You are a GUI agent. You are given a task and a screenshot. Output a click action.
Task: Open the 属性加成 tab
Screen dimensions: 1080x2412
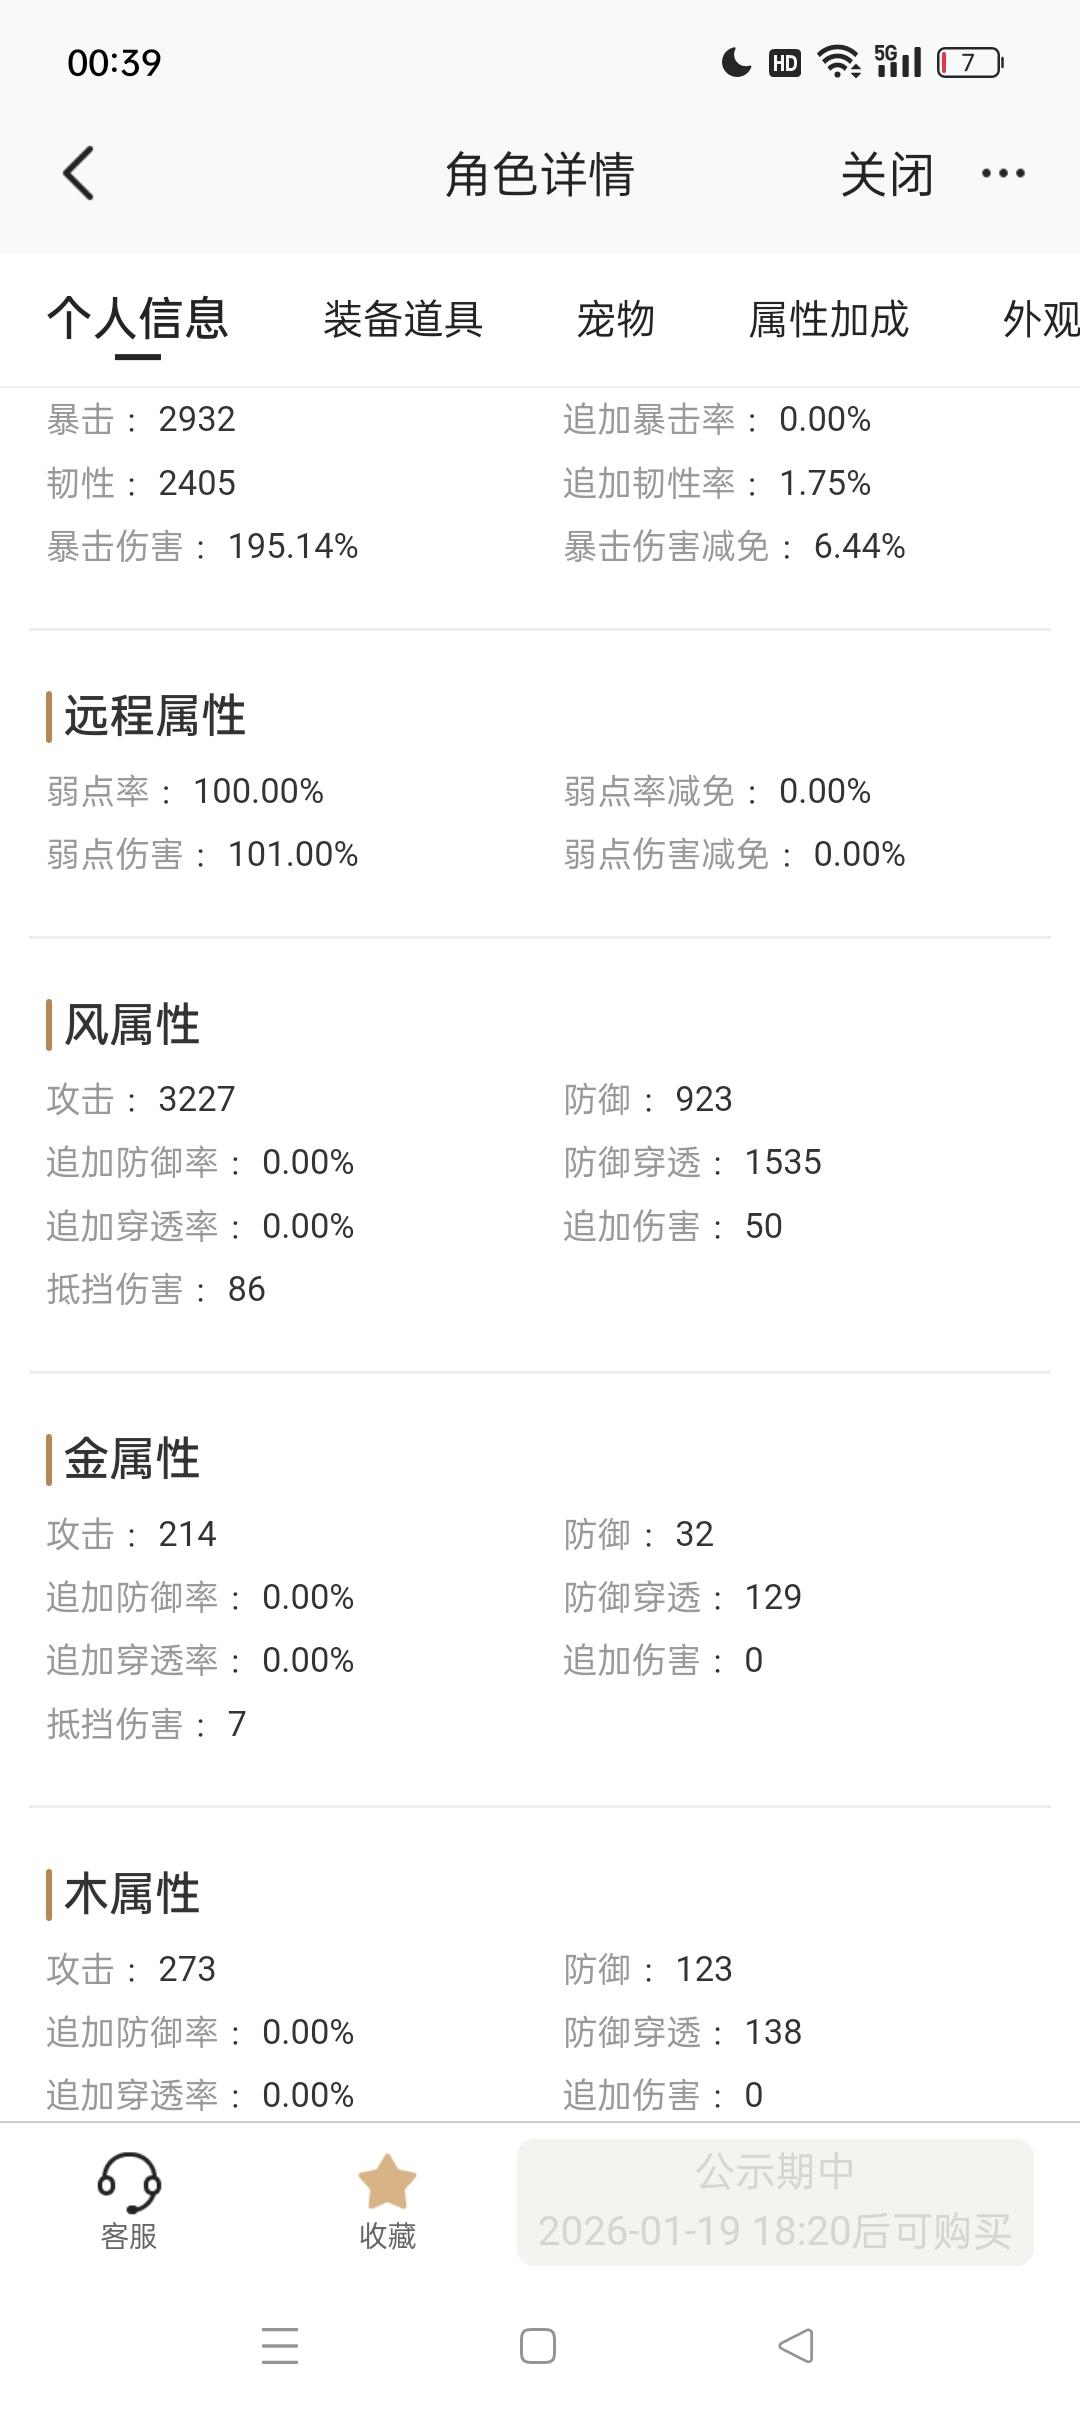[x=828, y=320]
